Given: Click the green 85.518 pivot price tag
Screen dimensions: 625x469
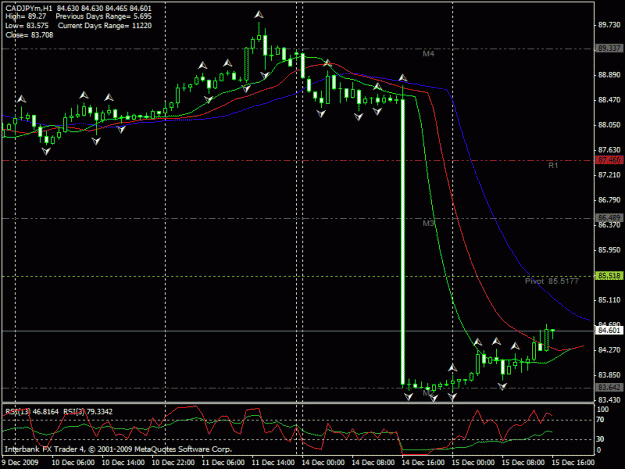Looking at the screenshot, I should click(609, 276).
